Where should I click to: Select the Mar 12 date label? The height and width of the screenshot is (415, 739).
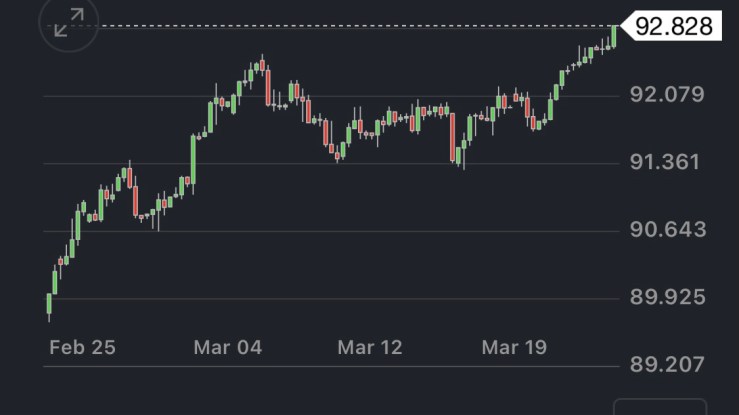click(x=369, y=347)
